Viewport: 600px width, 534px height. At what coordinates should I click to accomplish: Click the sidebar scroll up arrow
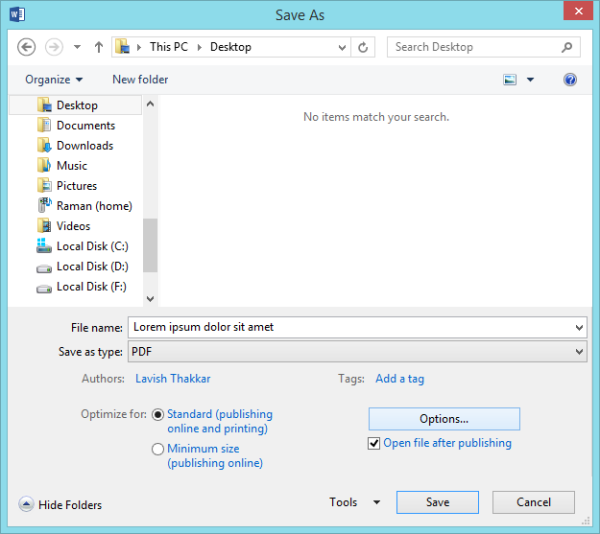point(150,104)
